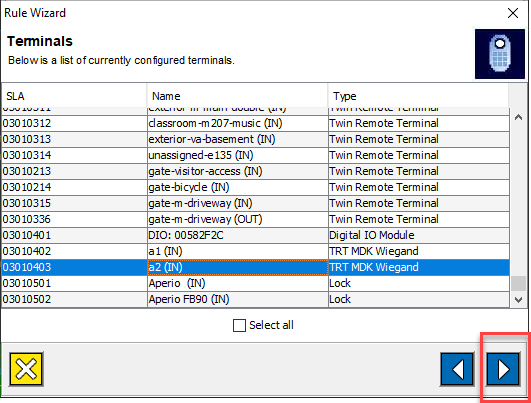Click the scrollbar up arrow
531x403 pixels.
[x=518, y=118]
